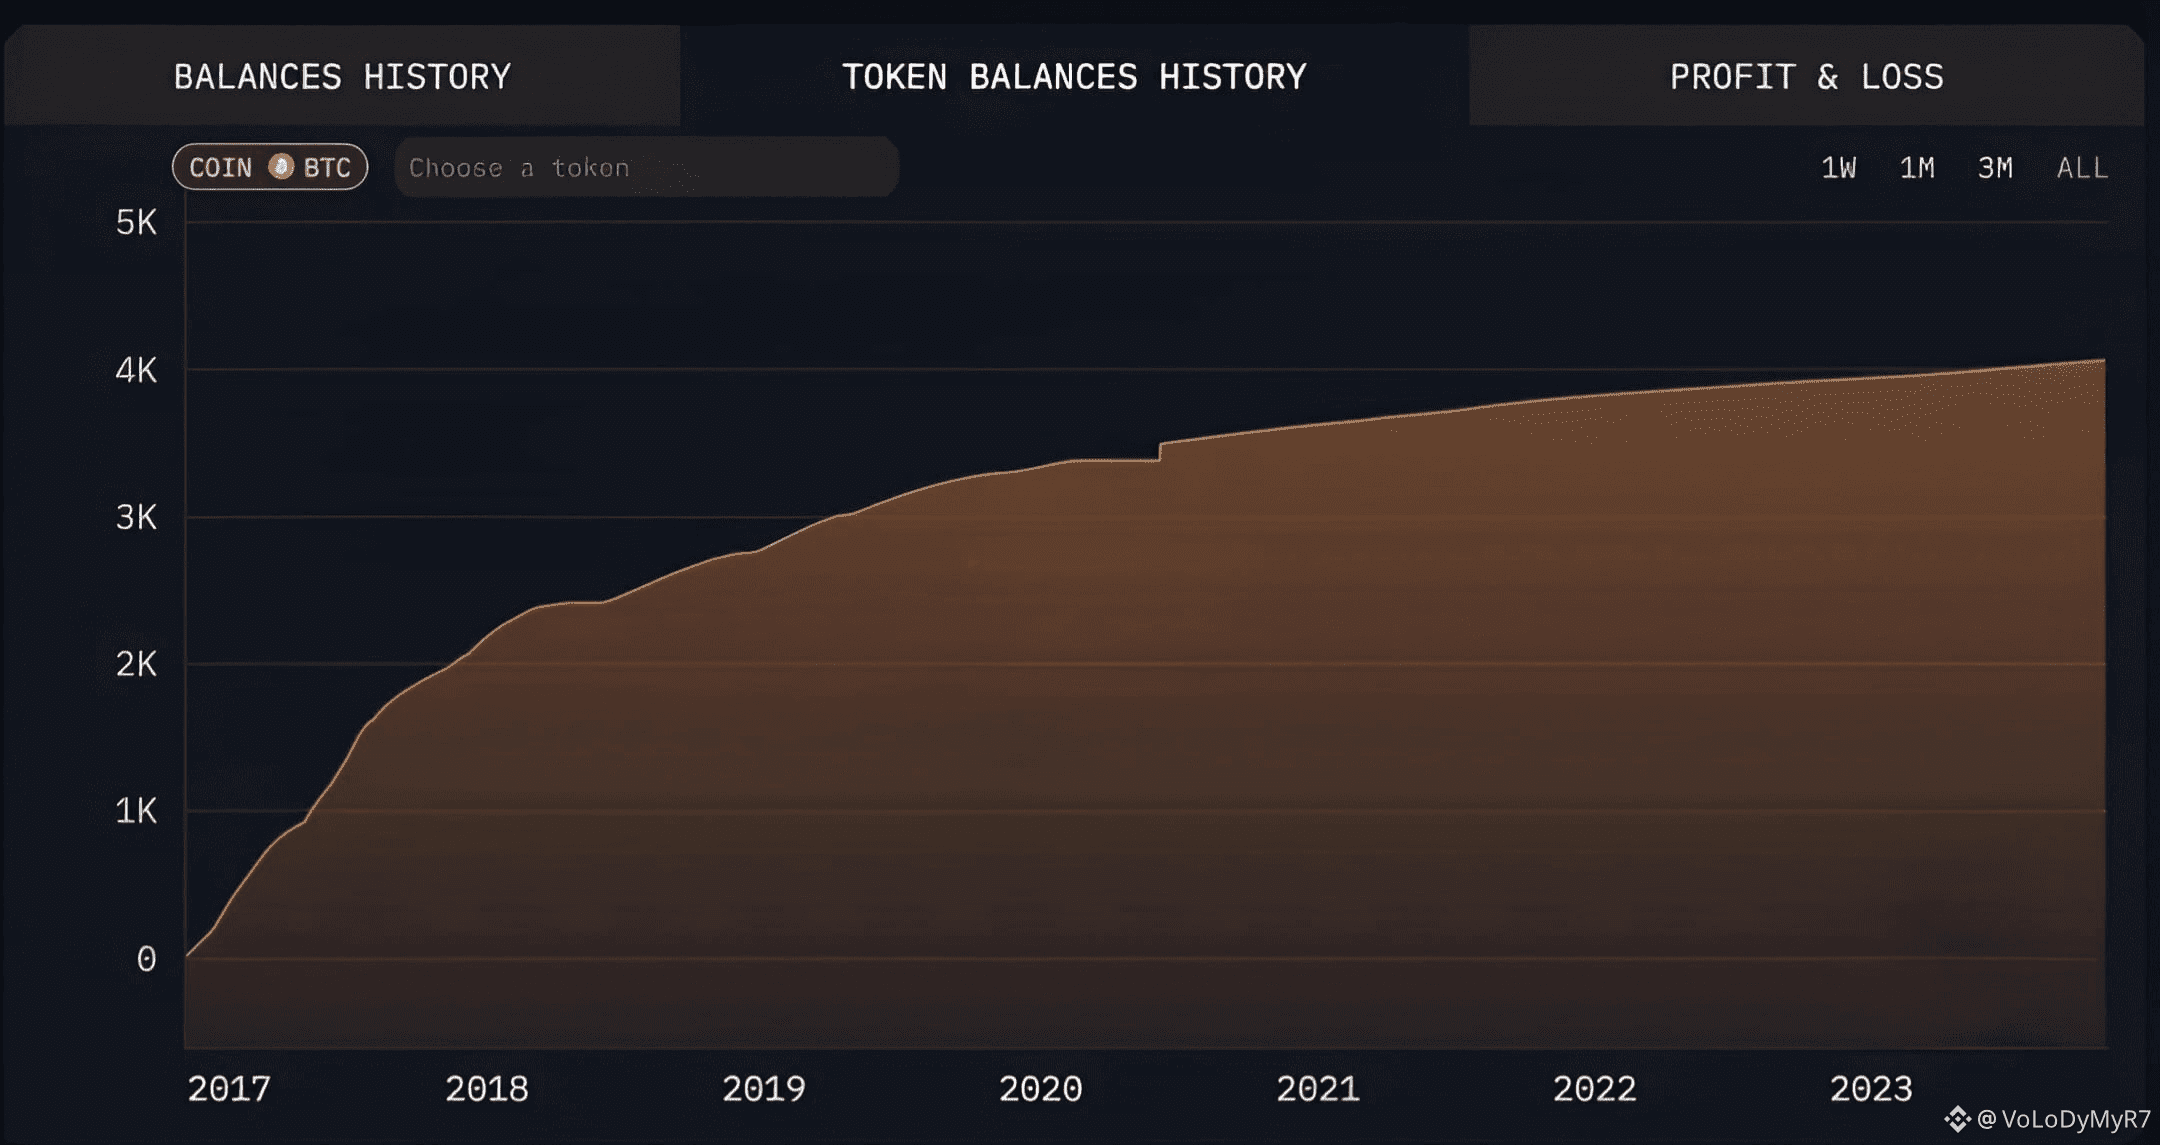Open the Profit & Loss tab

tap(1806, 77)
